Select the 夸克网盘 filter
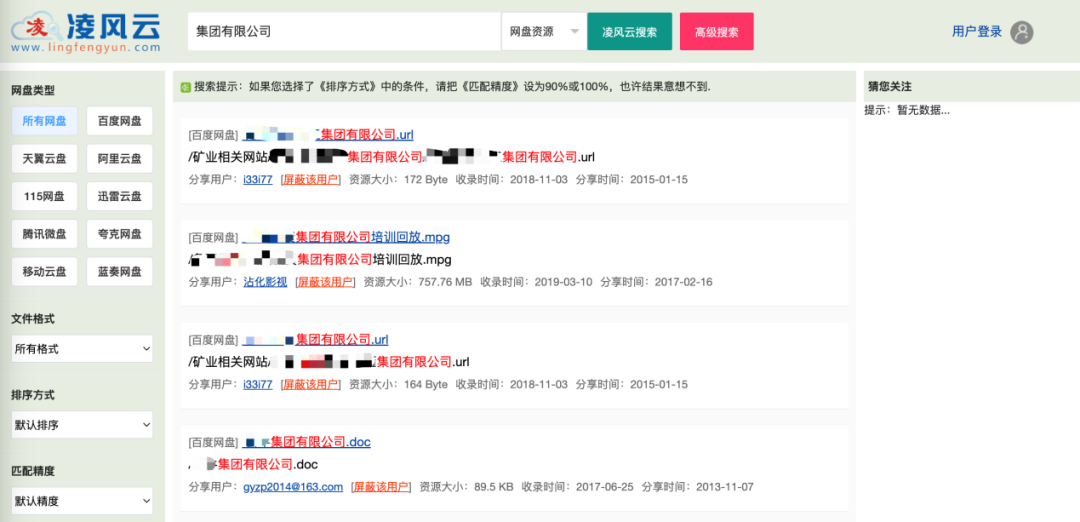 coord(120,234)
